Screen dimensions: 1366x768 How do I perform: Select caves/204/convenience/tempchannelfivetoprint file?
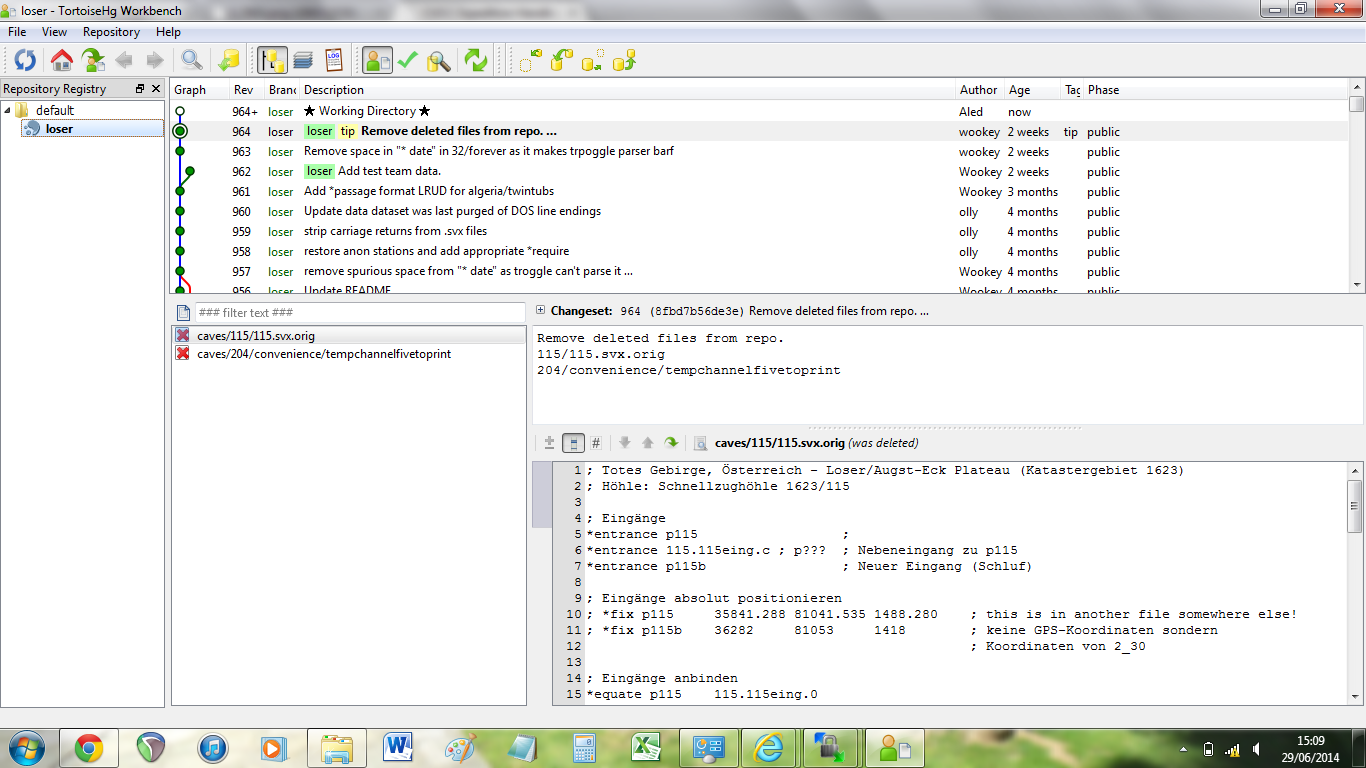[x=323, y=353]
